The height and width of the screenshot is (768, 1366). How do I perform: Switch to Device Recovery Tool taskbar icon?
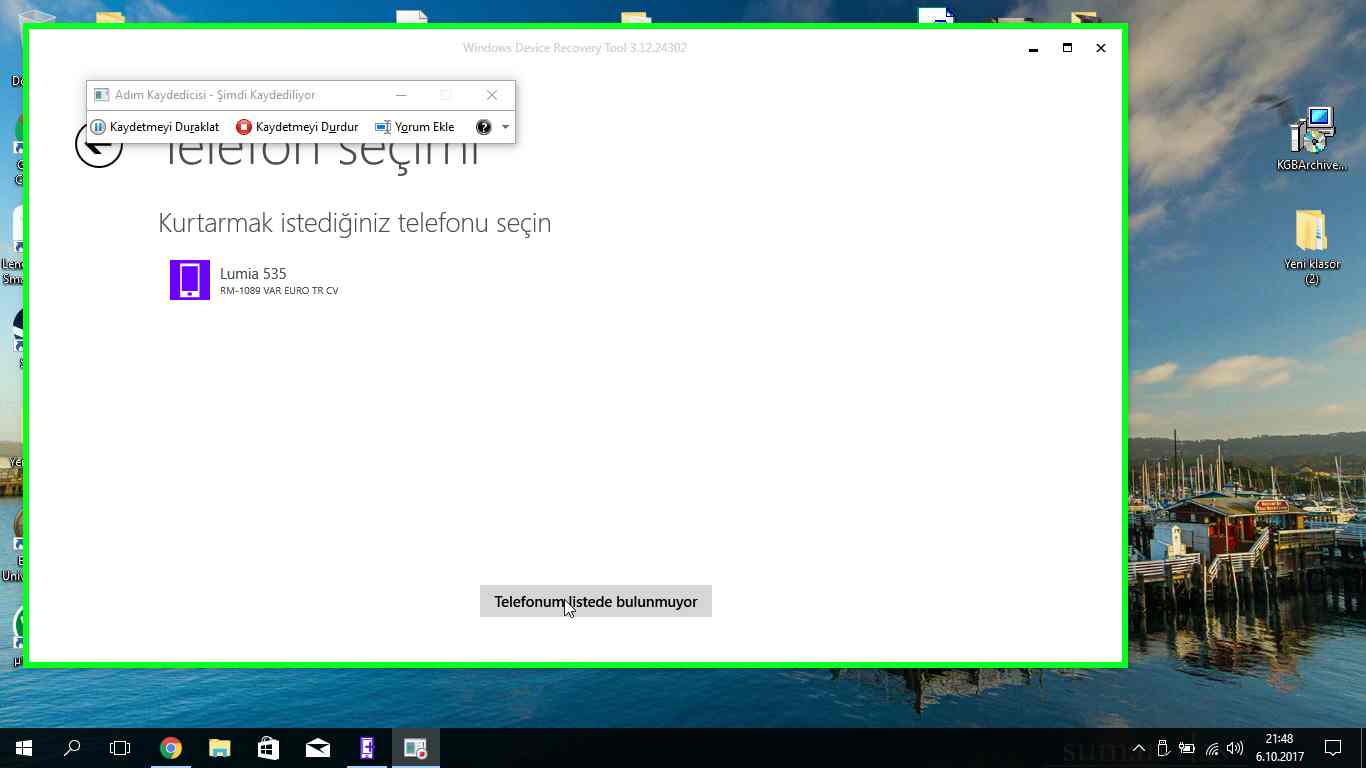click(367, 748)
